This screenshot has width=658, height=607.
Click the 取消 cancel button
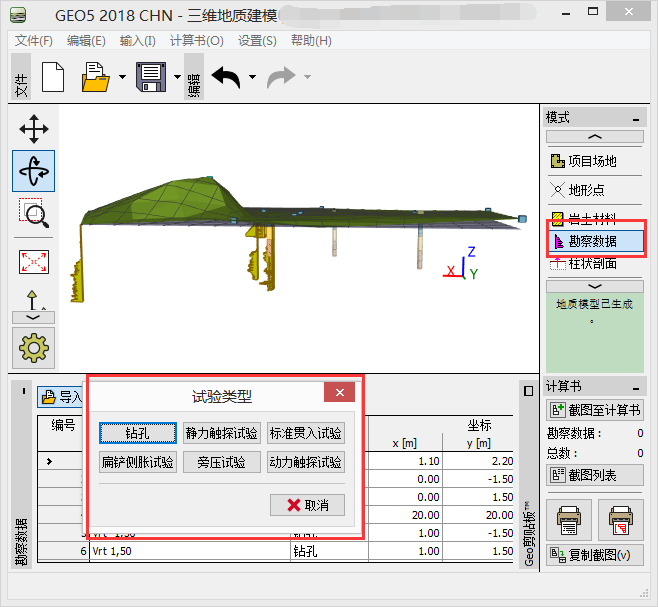[x=307, y=505]
